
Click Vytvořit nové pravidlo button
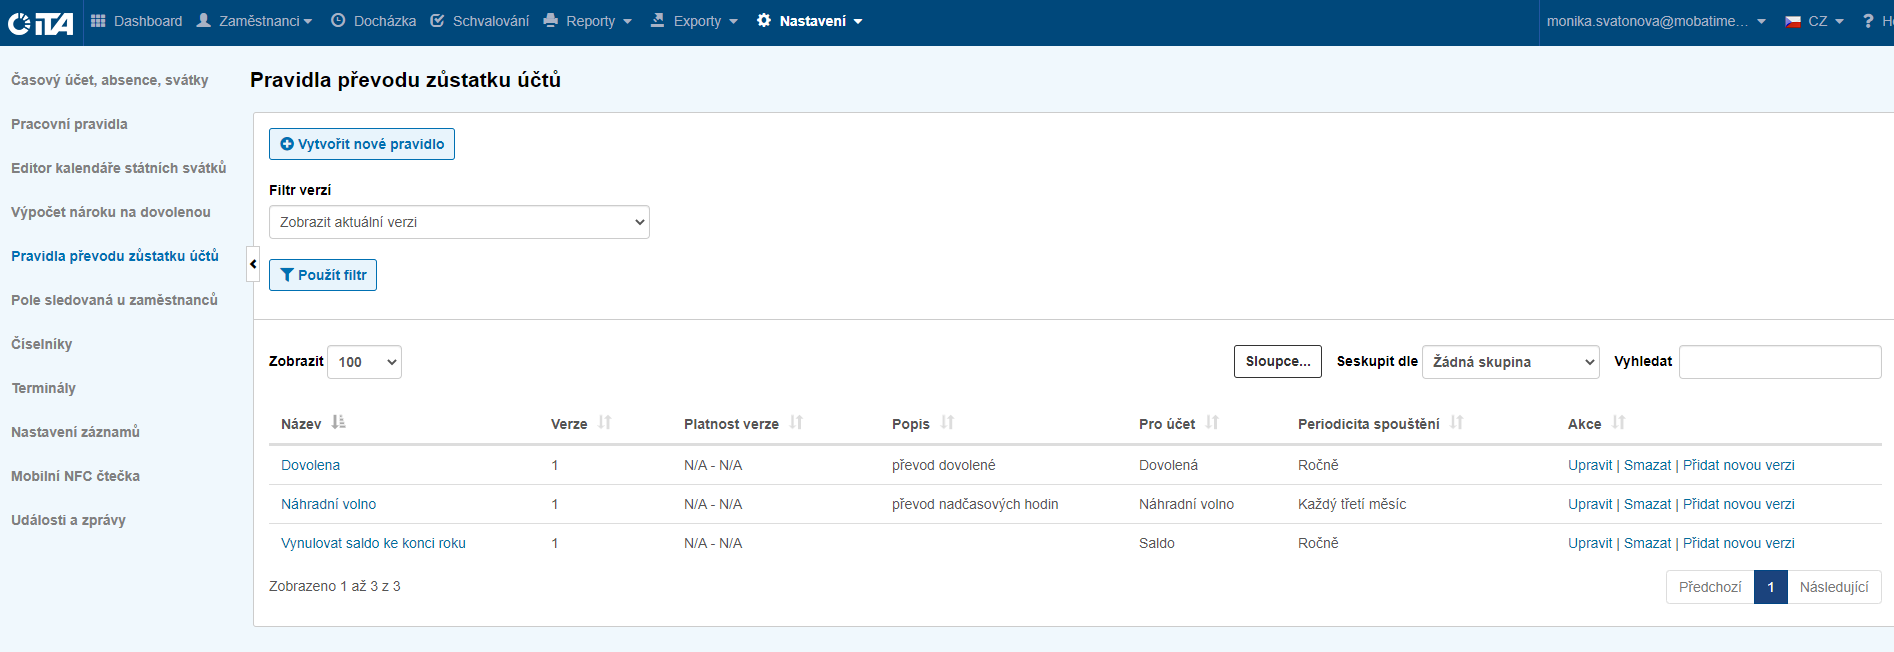[x=362, y=144]
